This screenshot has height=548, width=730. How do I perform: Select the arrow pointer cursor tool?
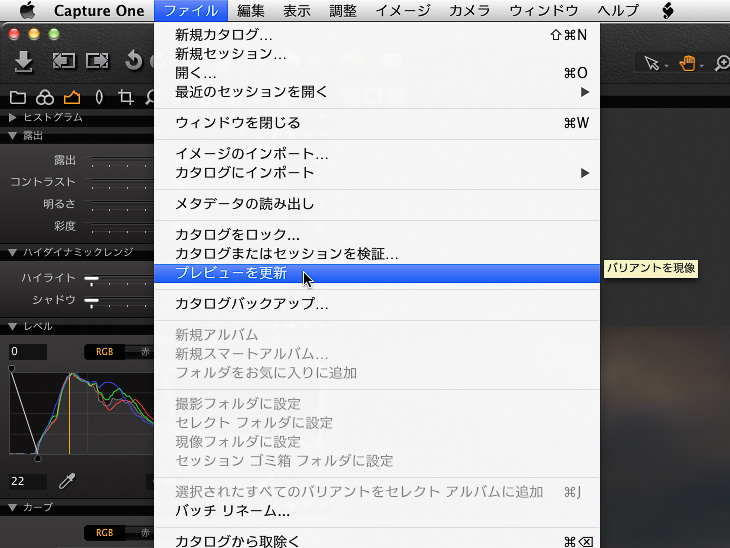[652, 63]
